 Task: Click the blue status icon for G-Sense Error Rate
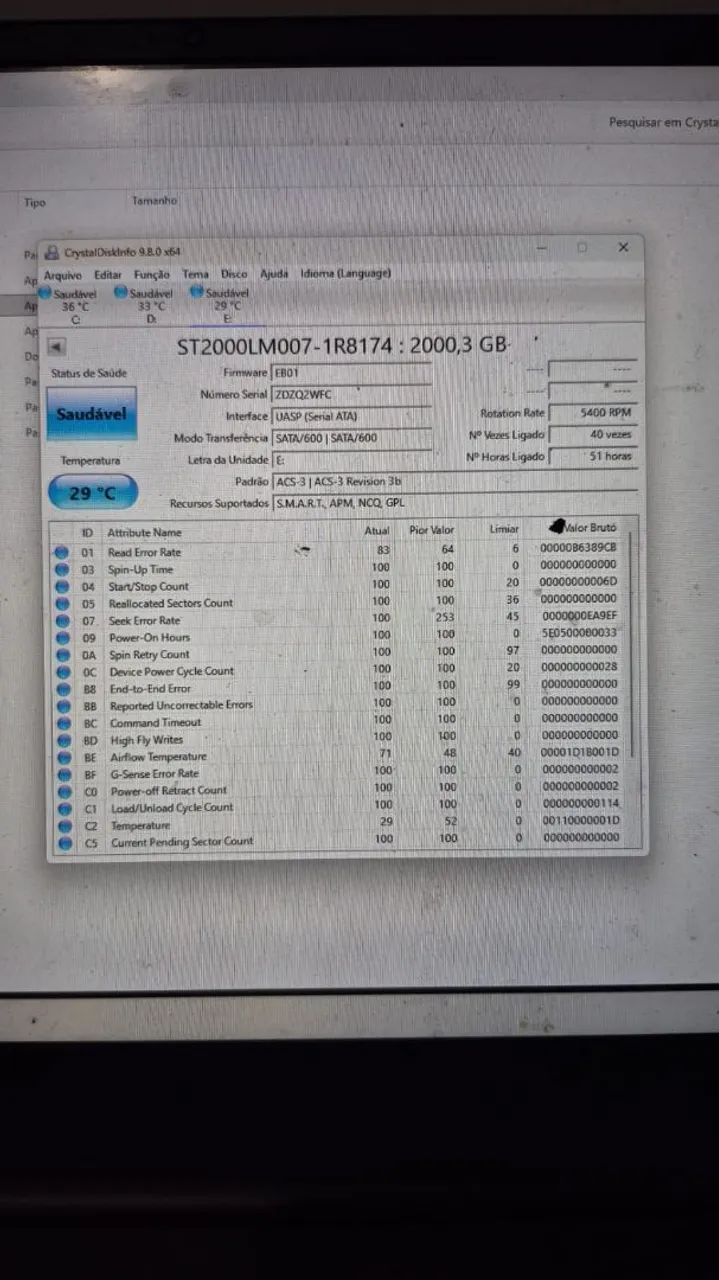tap(63, 775)
